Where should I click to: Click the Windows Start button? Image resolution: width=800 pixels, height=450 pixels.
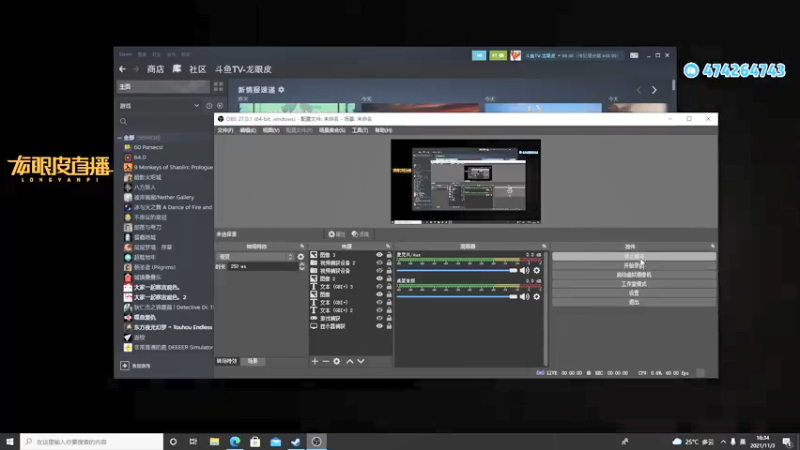tap(10, 441)
